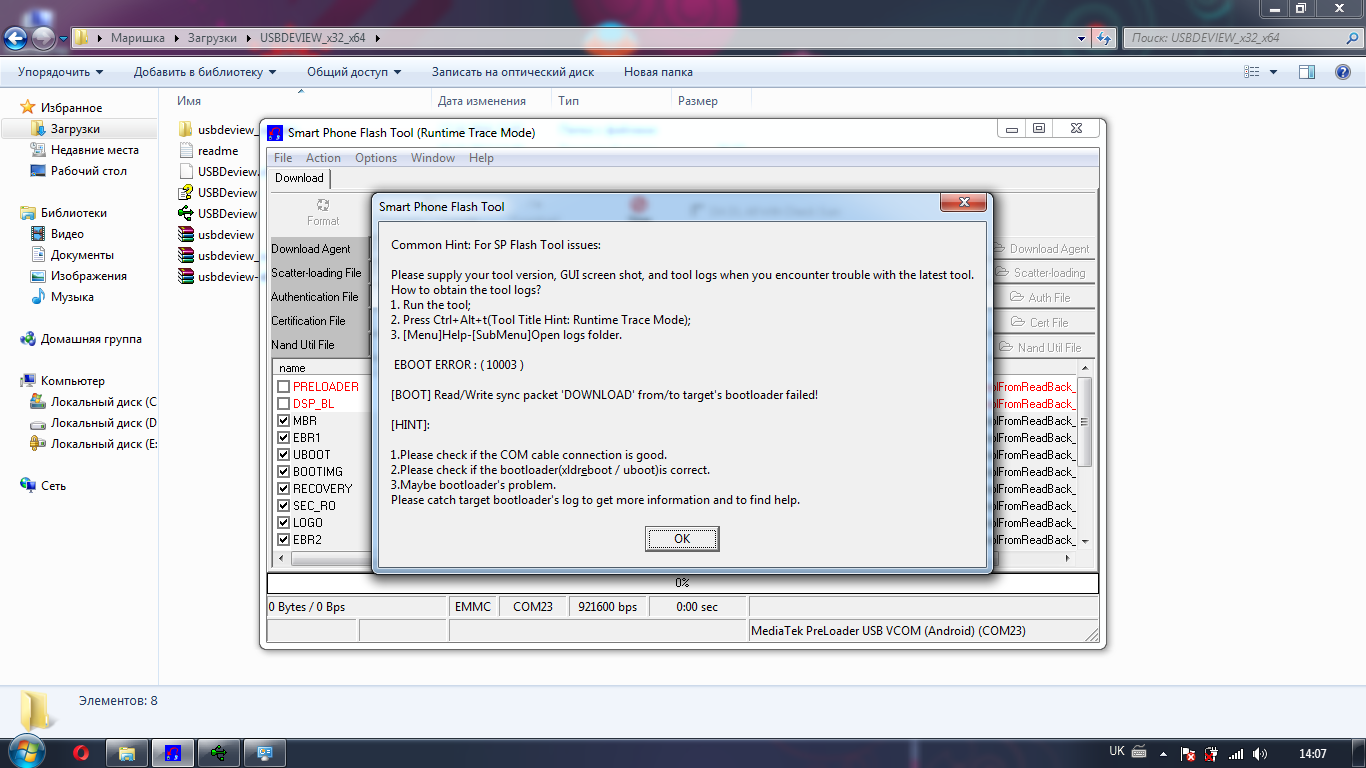Select Загрузки in the navigation pane
The image size is (1366, 768).
[75, 129]
